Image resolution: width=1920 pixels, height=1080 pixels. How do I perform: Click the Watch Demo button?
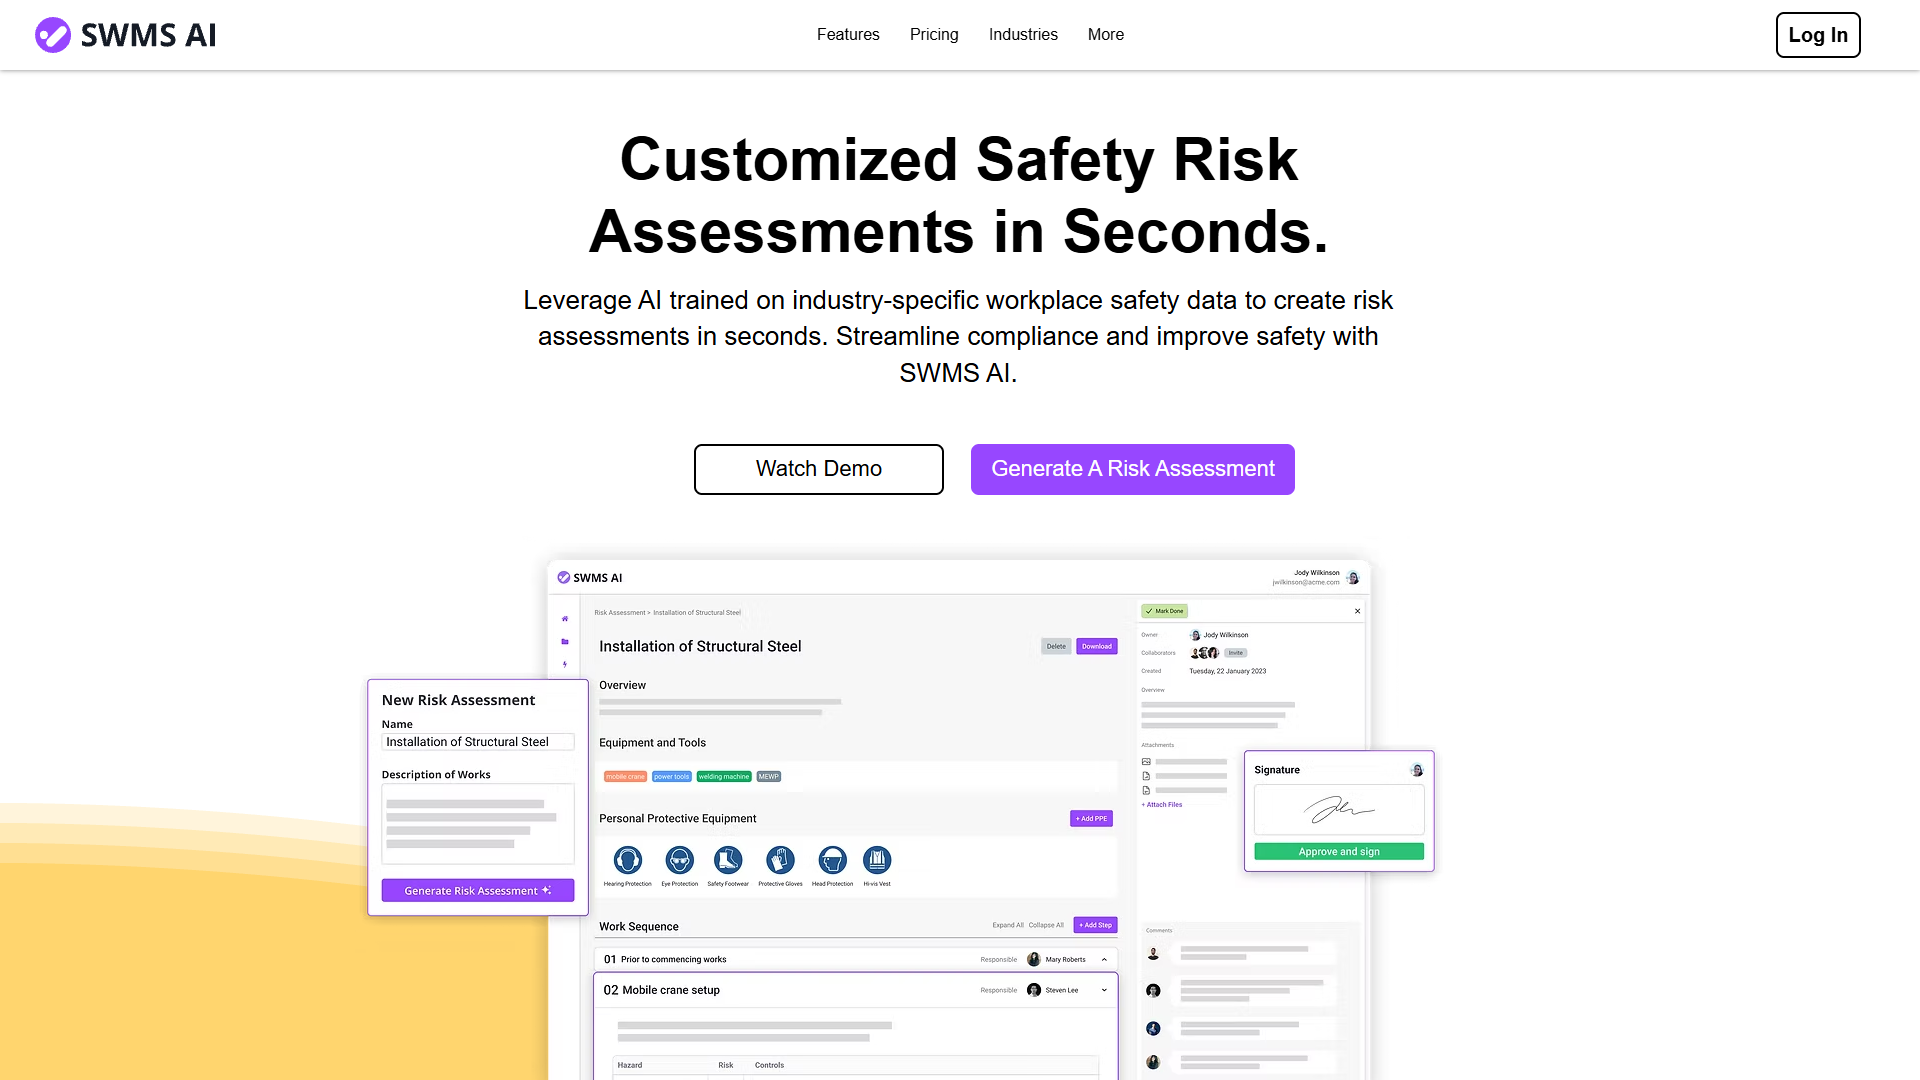[819, 469]
